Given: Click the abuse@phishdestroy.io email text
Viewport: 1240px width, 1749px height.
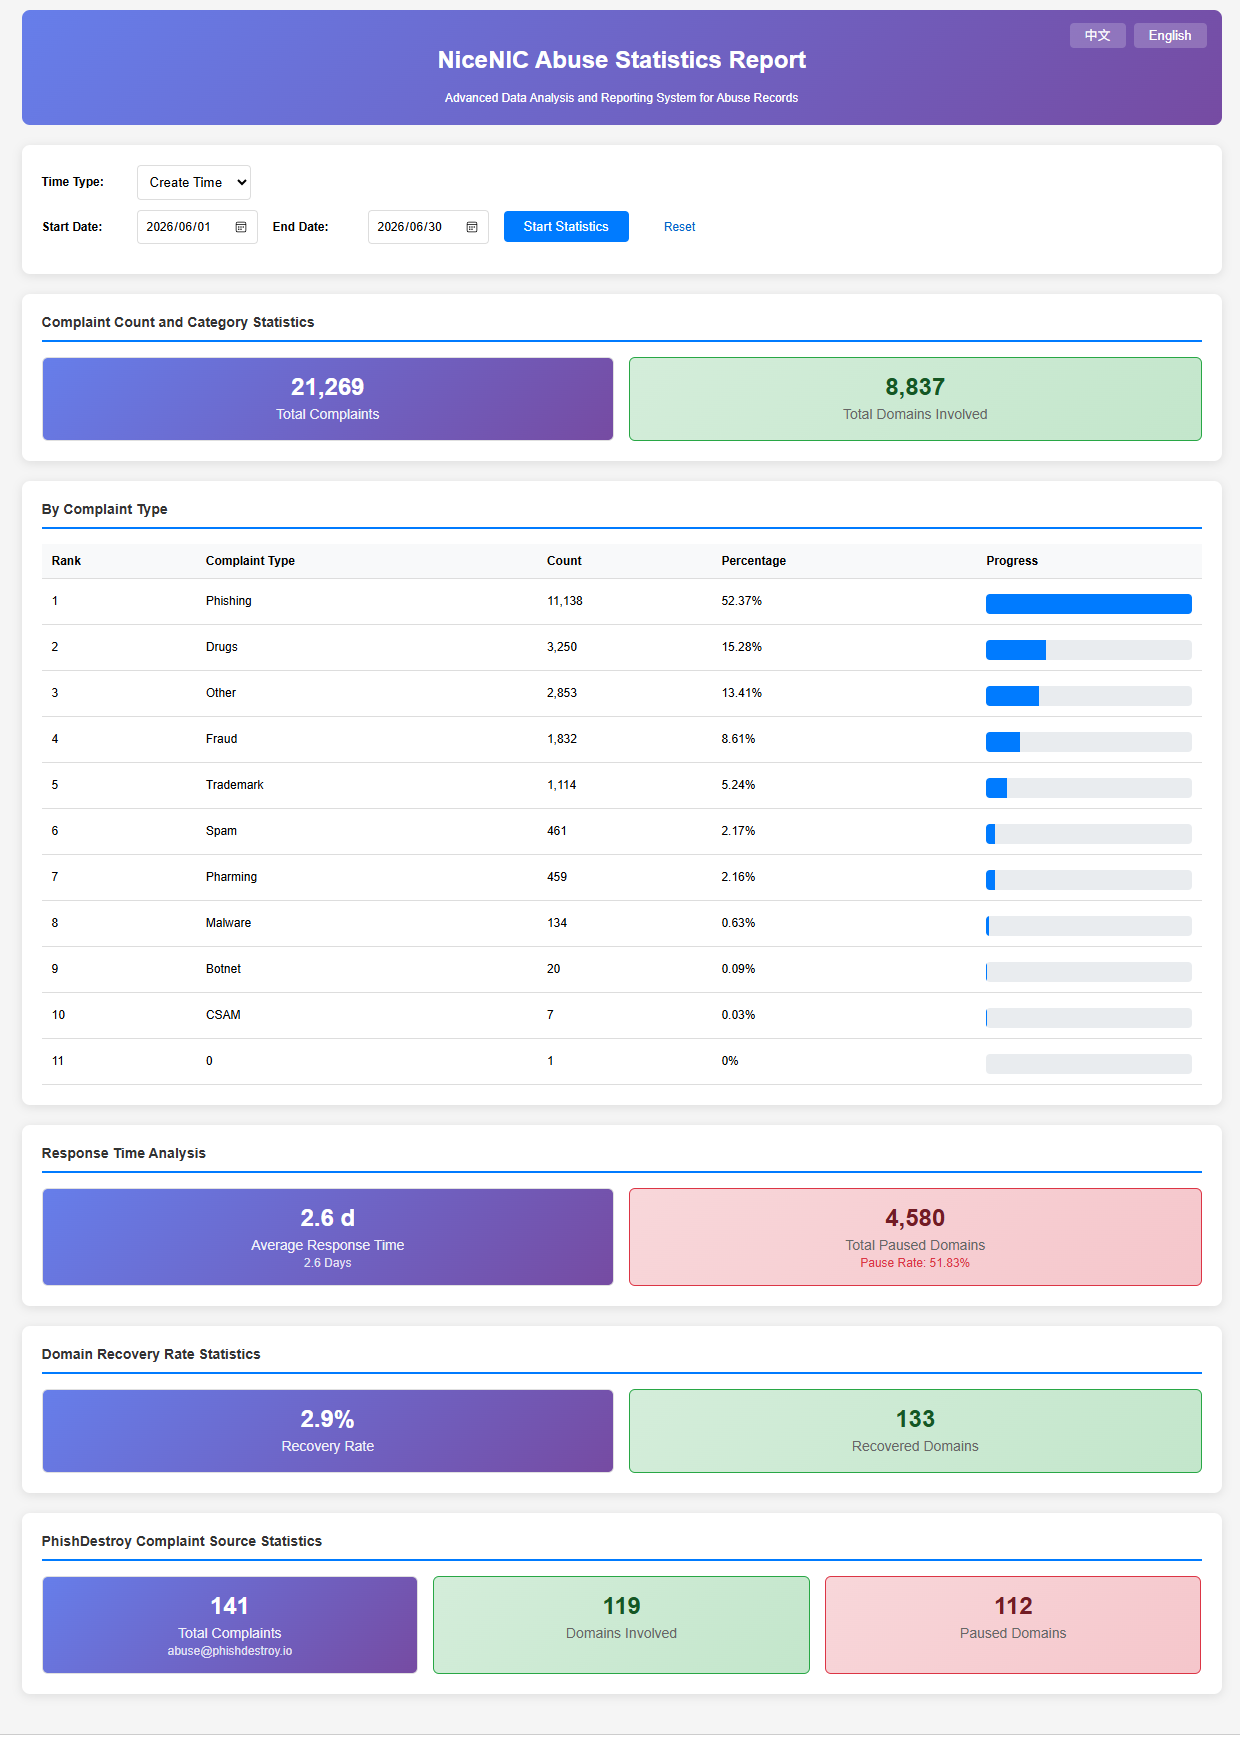Looking at the screenshot, I should 230,1651.
